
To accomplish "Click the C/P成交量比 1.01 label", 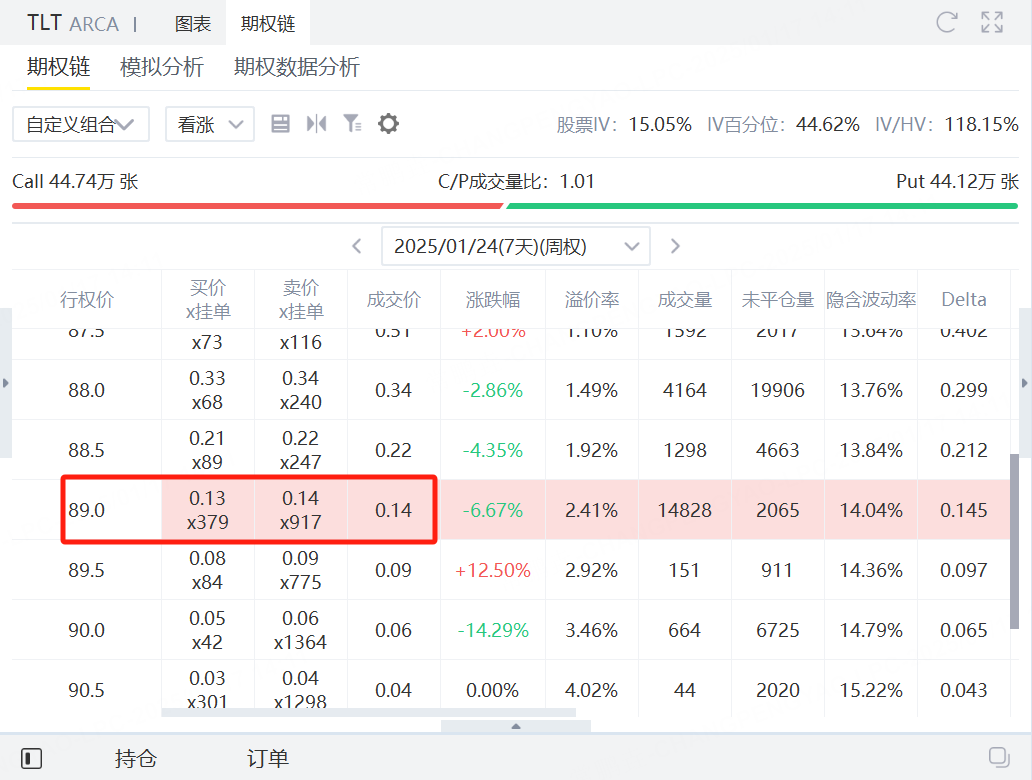I will [x=516, y=182].
